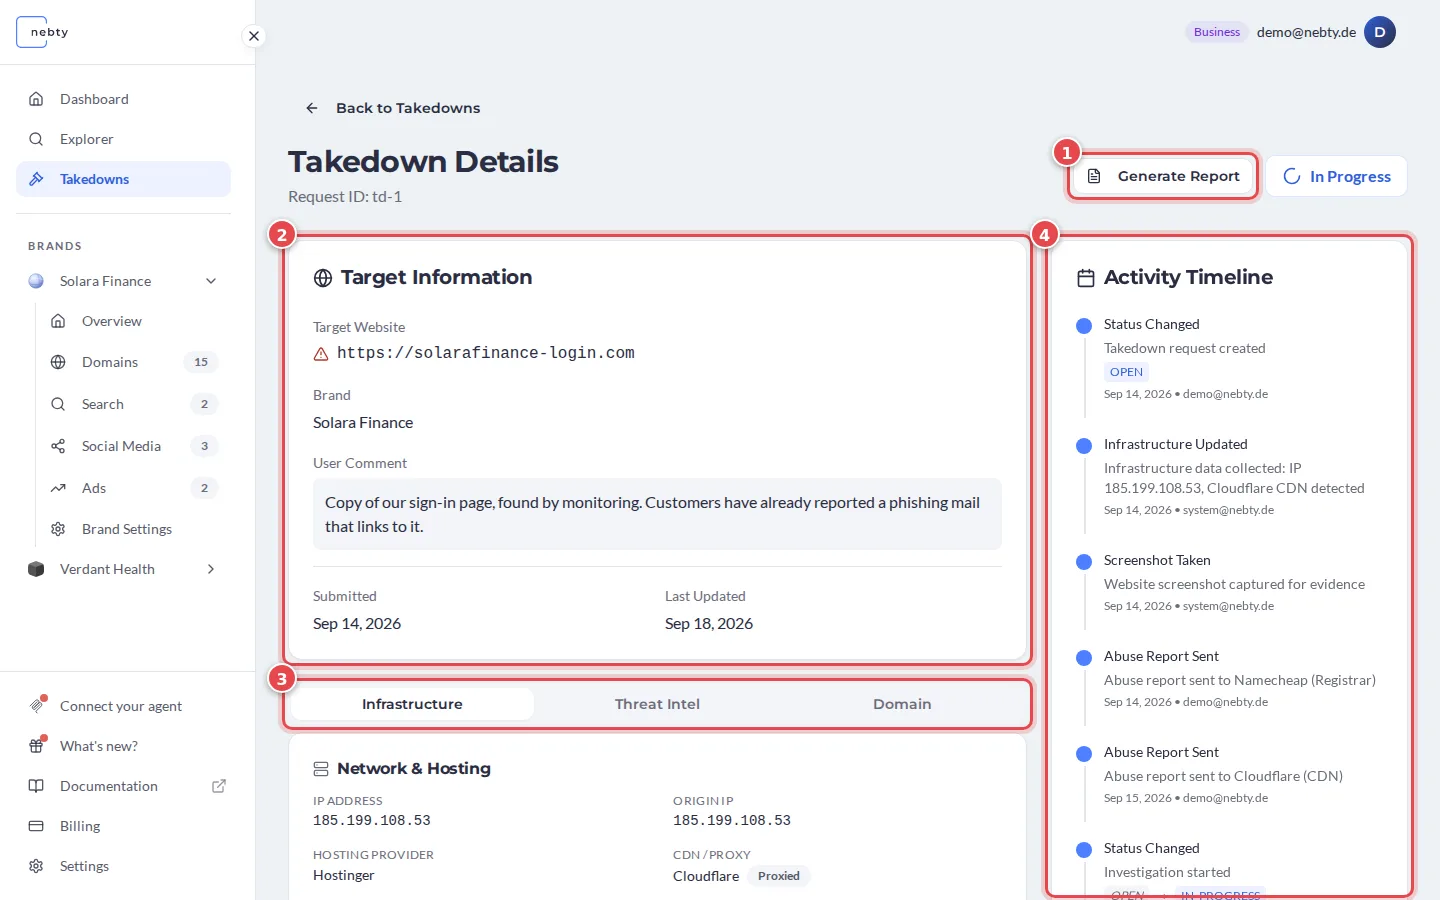Click the Documentation external-link icon
This screenshot has height=900, width=1440.
[x=219, y=786]
